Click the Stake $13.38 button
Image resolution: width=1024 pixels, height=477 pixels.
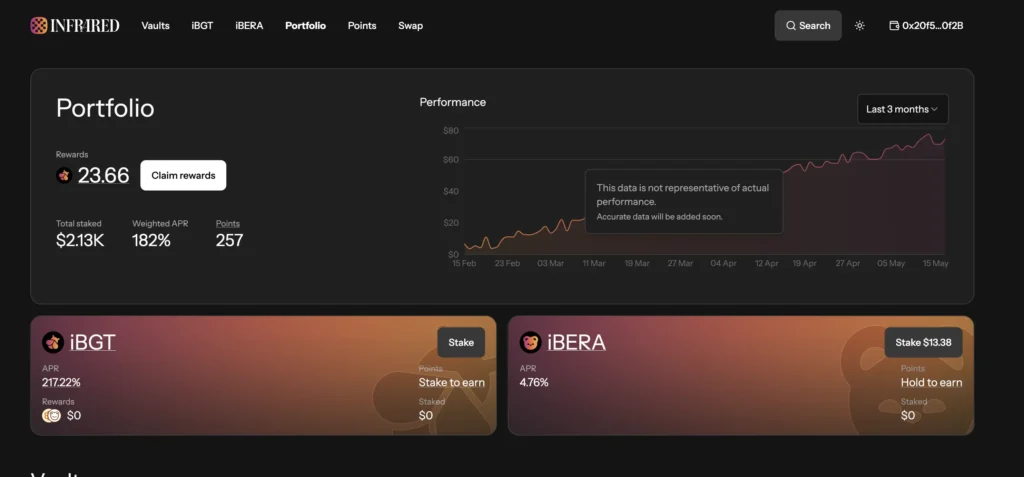point(923,342)
